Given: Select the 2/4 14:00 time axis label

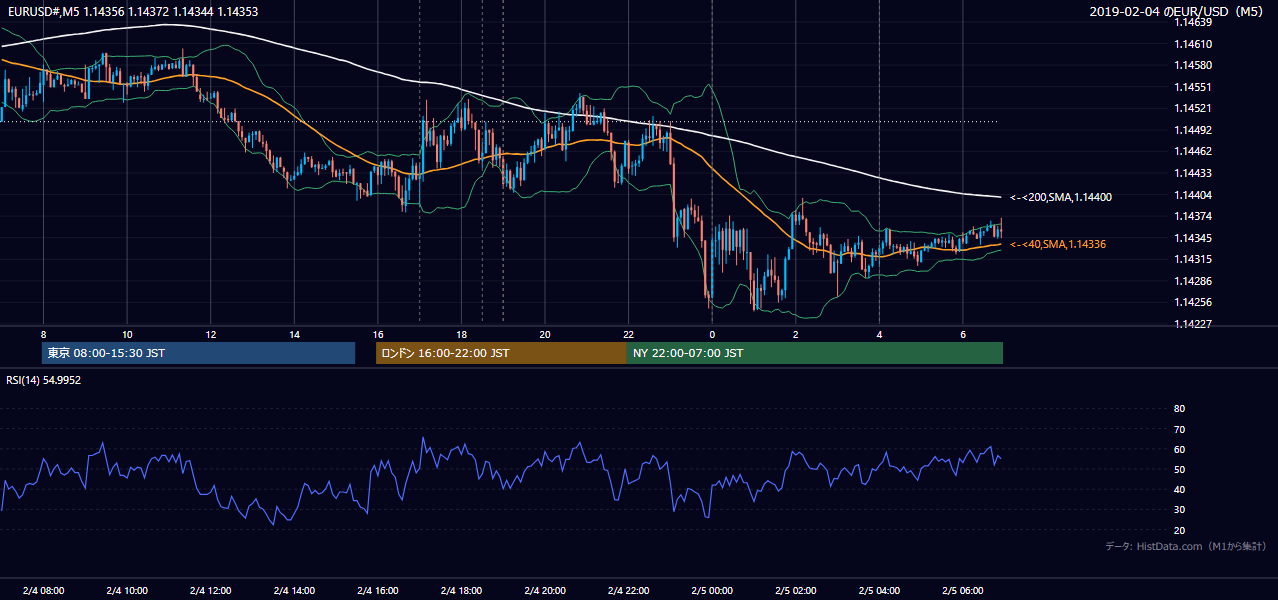Looking at the screenshot, I should tap(294, 590).
